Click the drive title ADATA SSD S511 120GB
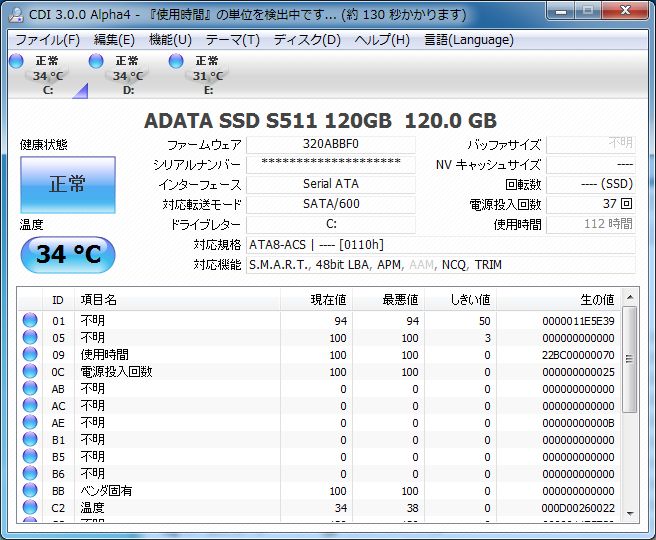656x540 pixels. [x=268, y=120]
